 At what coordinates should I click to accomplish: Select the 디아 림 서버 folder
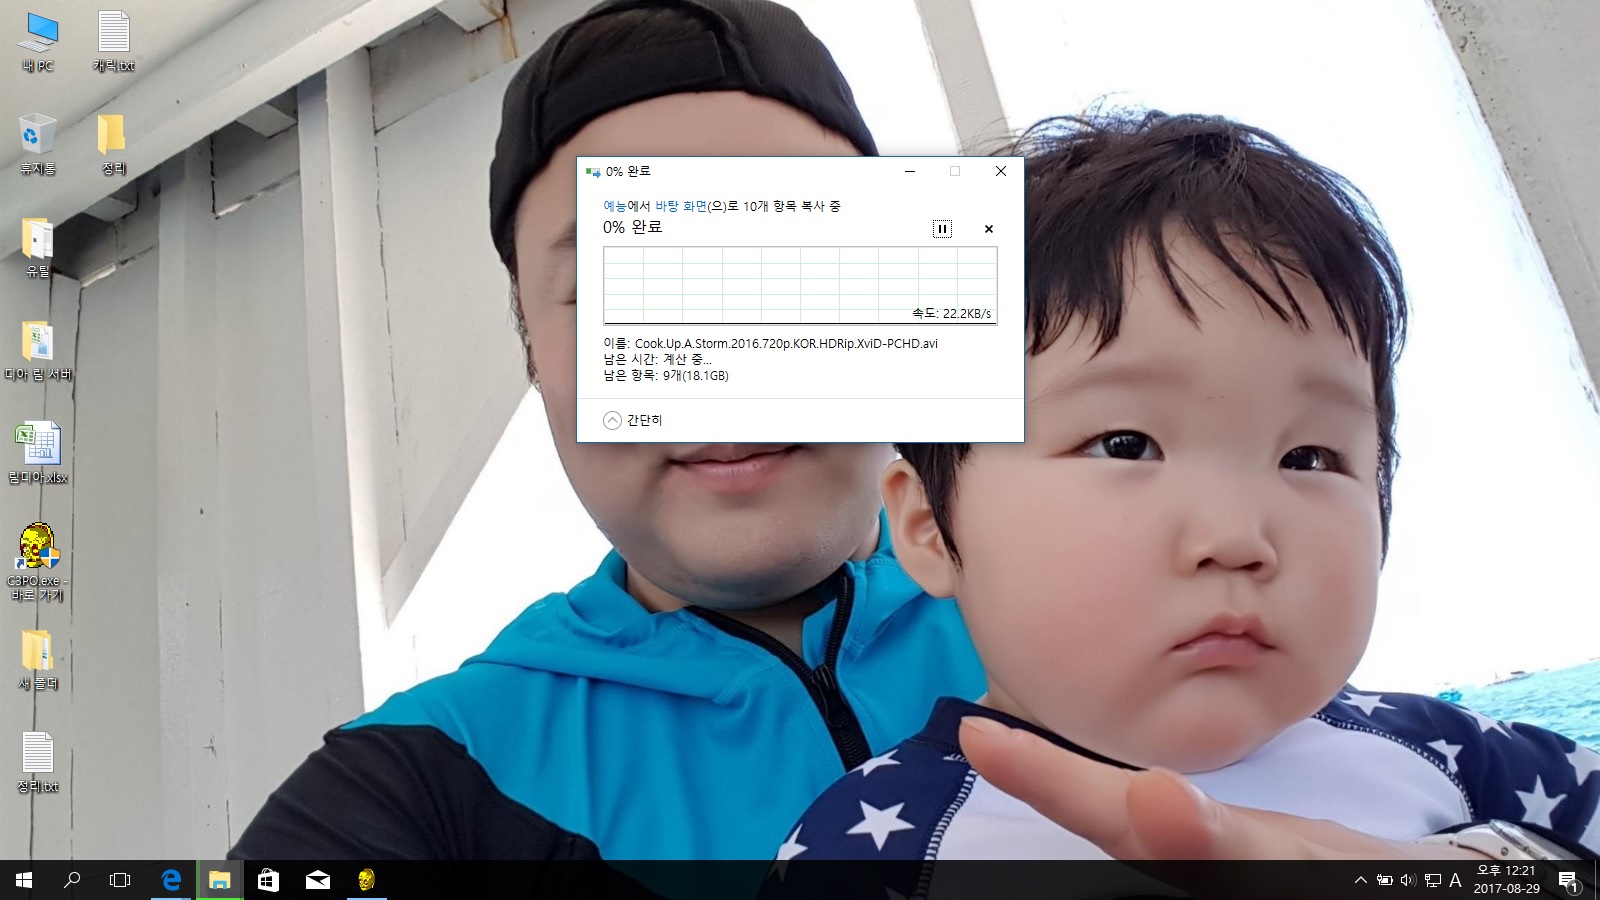coord(38,351)
